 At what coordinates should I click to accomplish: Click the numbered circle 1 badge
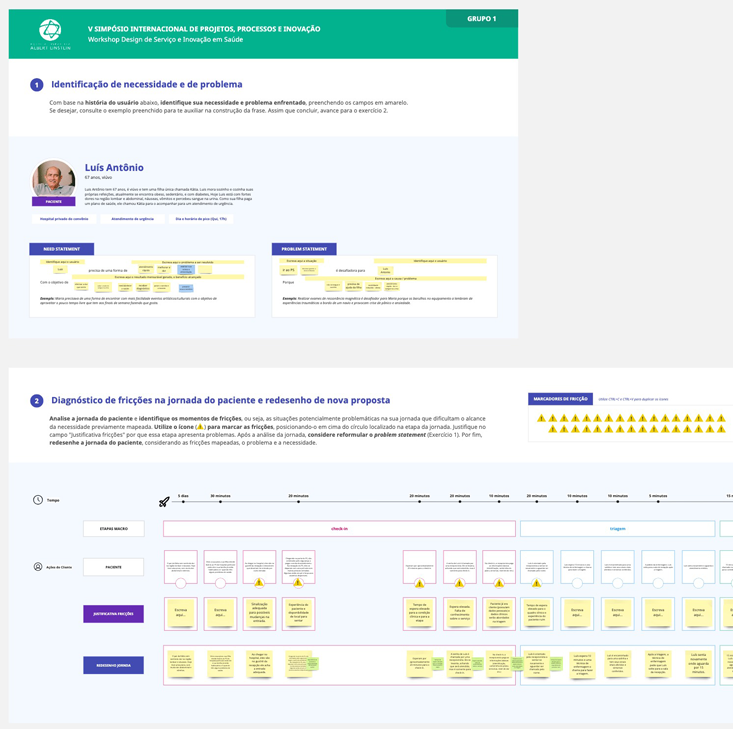37,85
